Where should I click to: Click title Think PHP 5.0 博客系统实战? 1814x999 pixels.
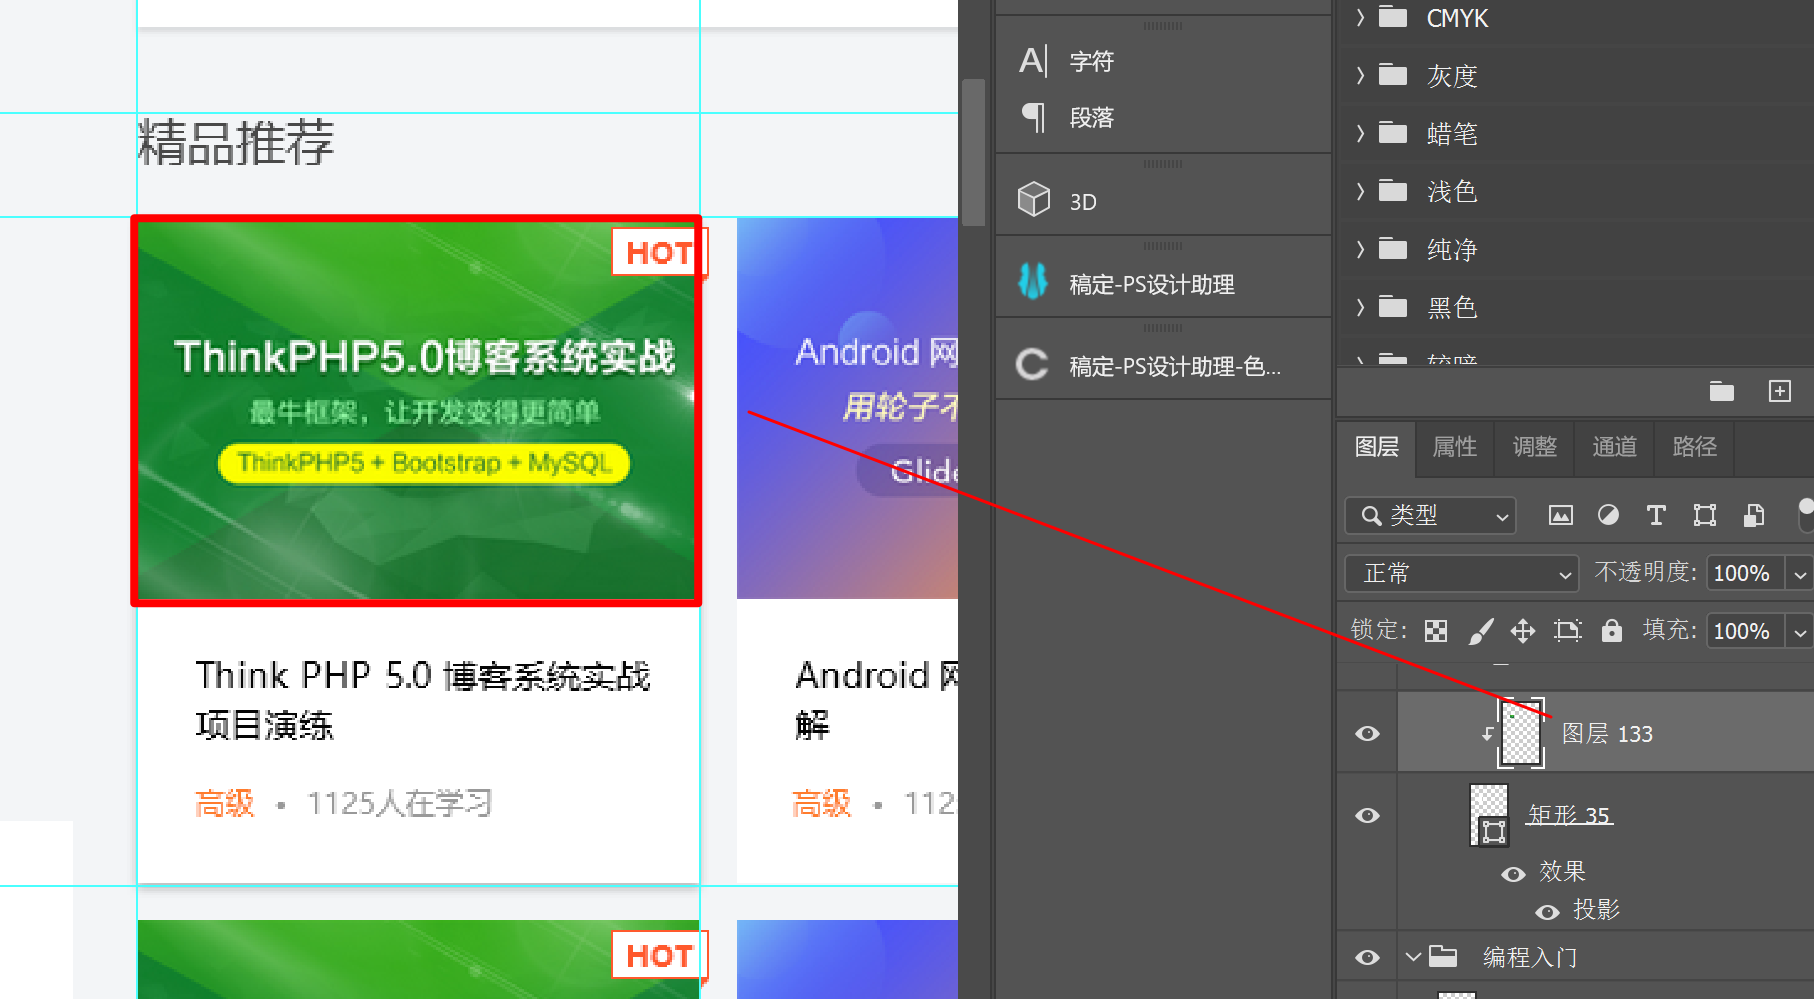click(422, 676)
